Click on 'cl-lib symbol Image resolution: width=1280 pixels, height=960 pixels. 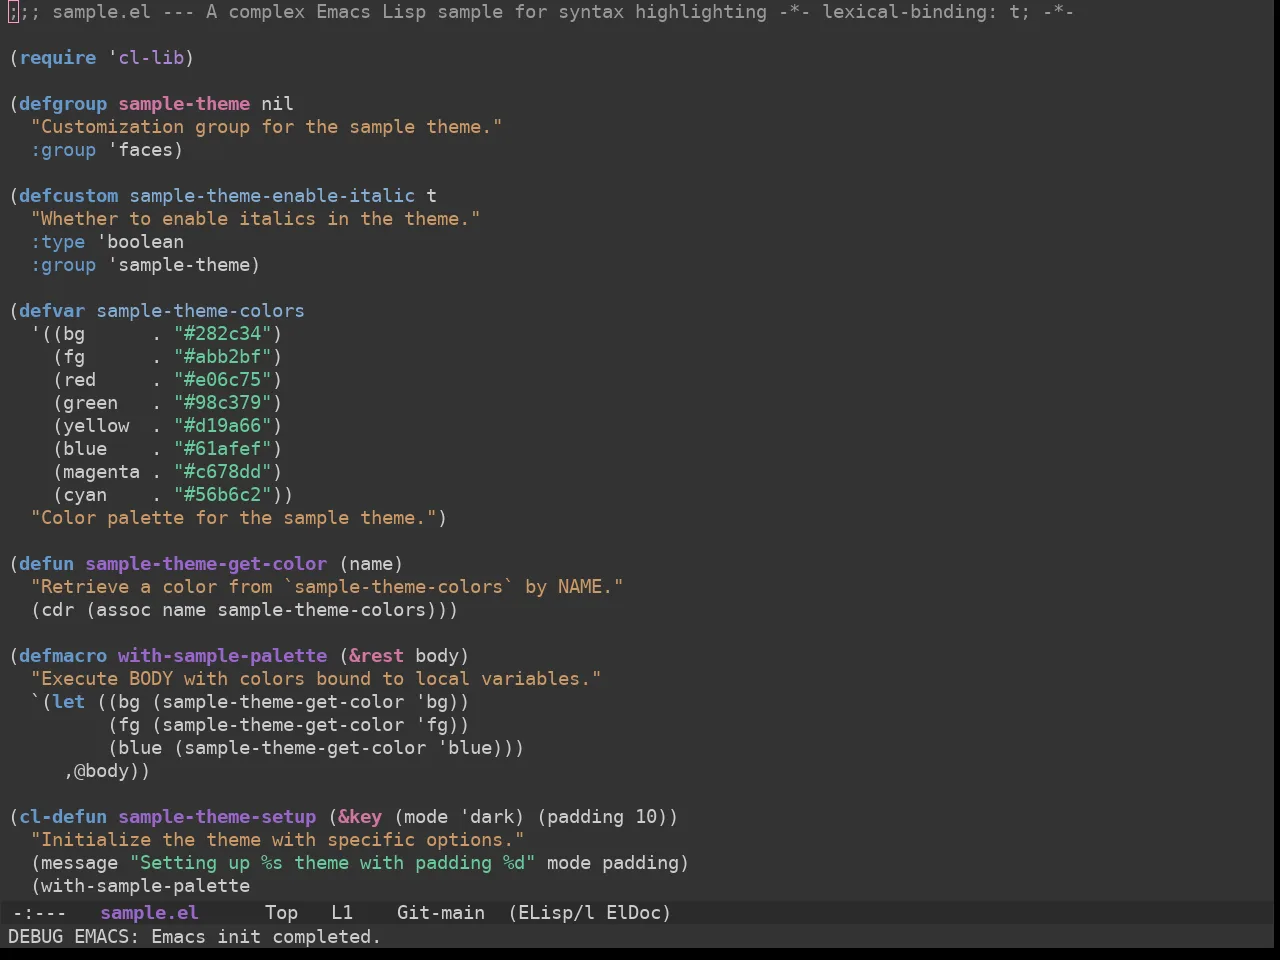point(146,58)
